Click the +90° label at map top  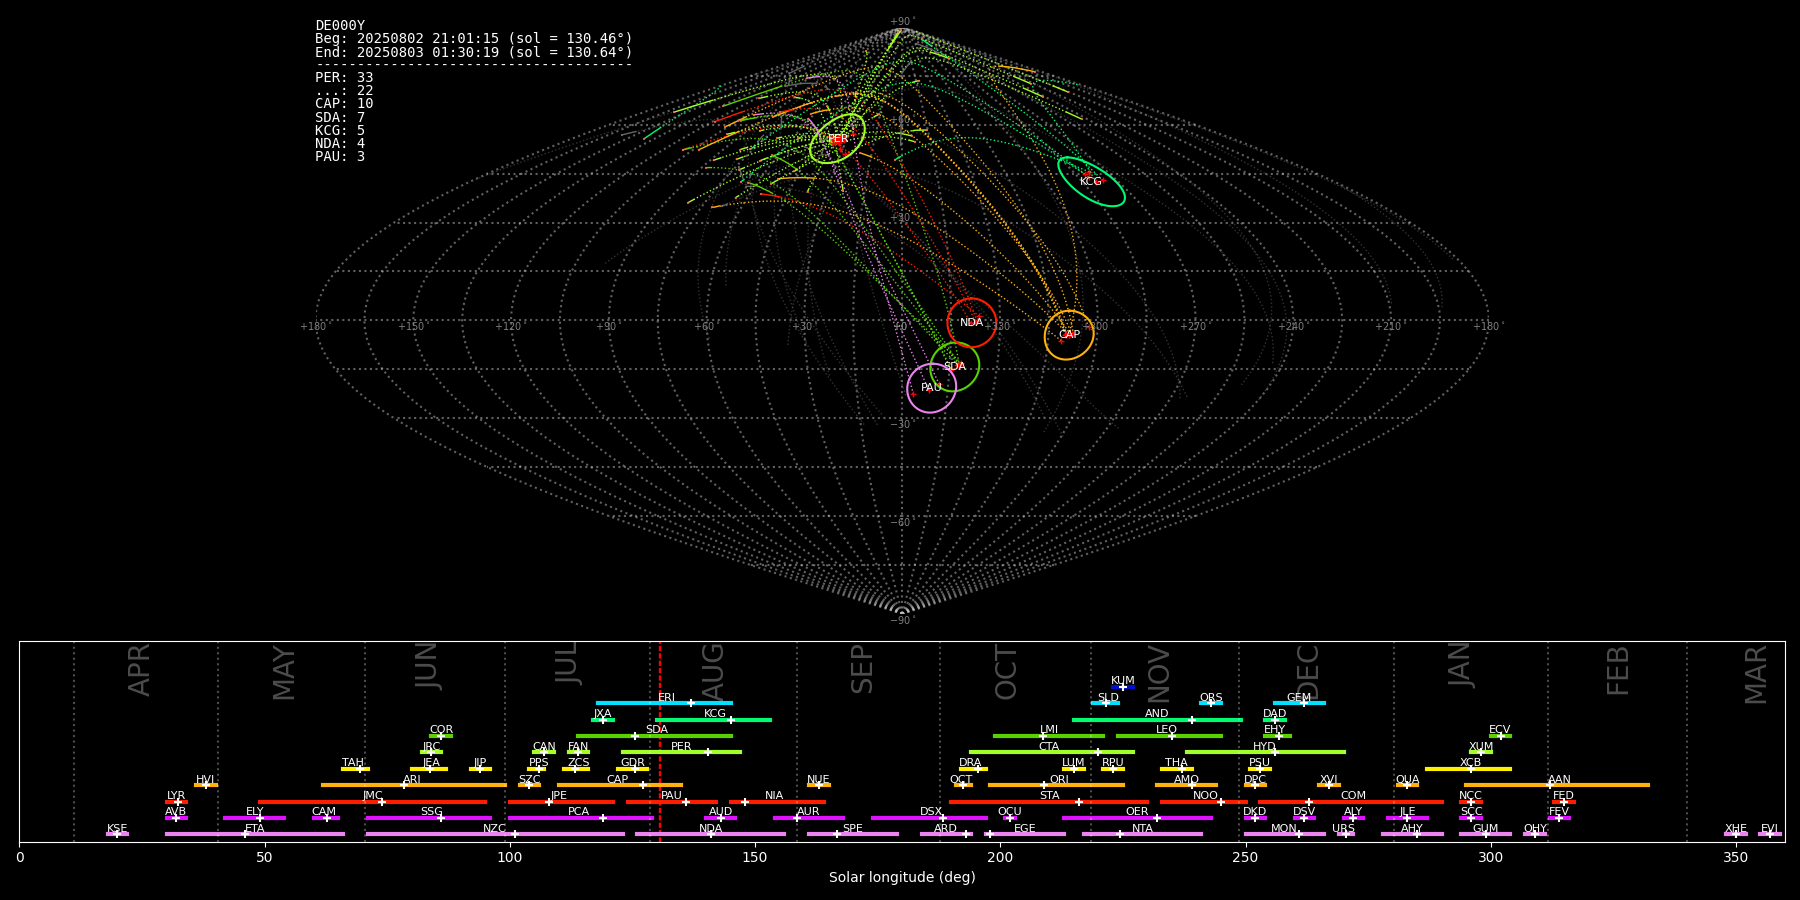[x=902, y=22]
